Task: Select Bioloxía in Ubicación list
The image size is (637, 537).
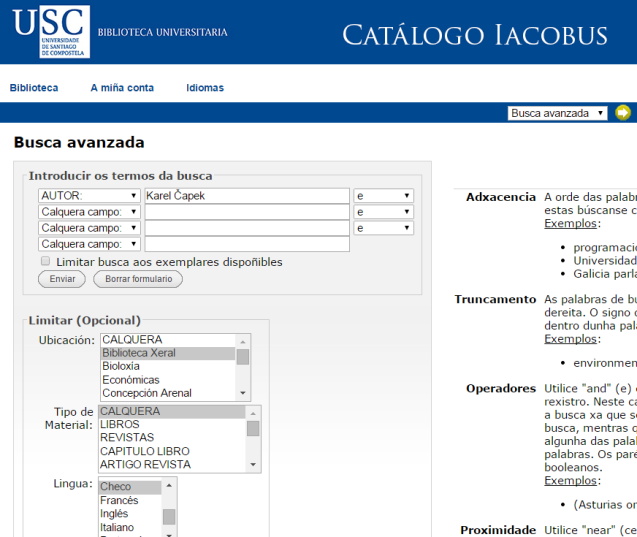Action: tap(168, 366)
